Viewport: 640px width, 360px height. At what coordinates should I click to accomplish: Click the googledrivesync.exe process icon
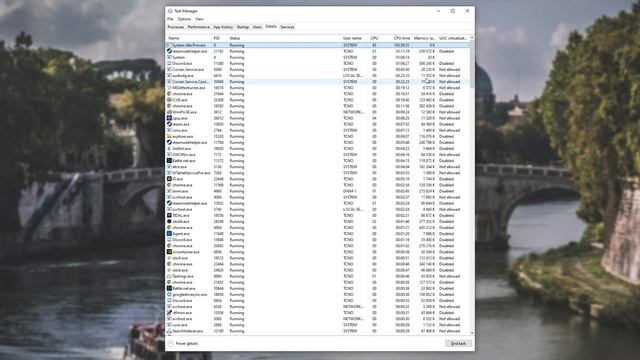tap(169, 294)
